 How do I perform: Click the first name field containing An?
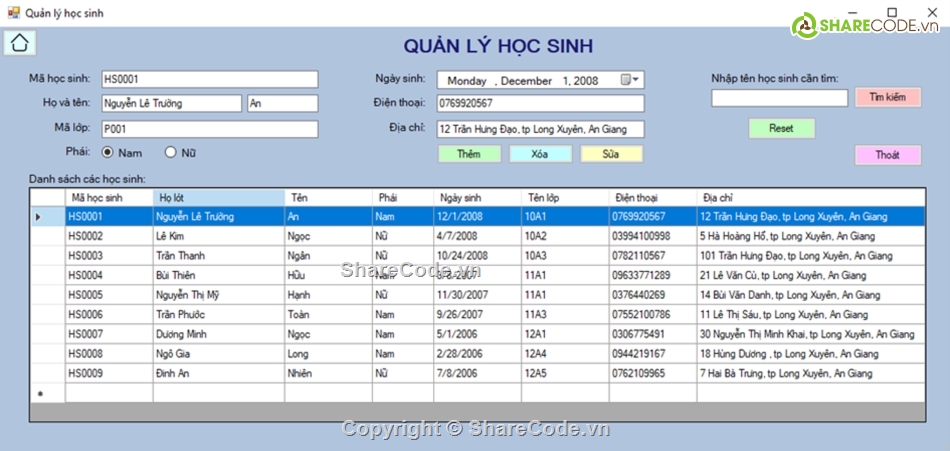tap(283, 104)
